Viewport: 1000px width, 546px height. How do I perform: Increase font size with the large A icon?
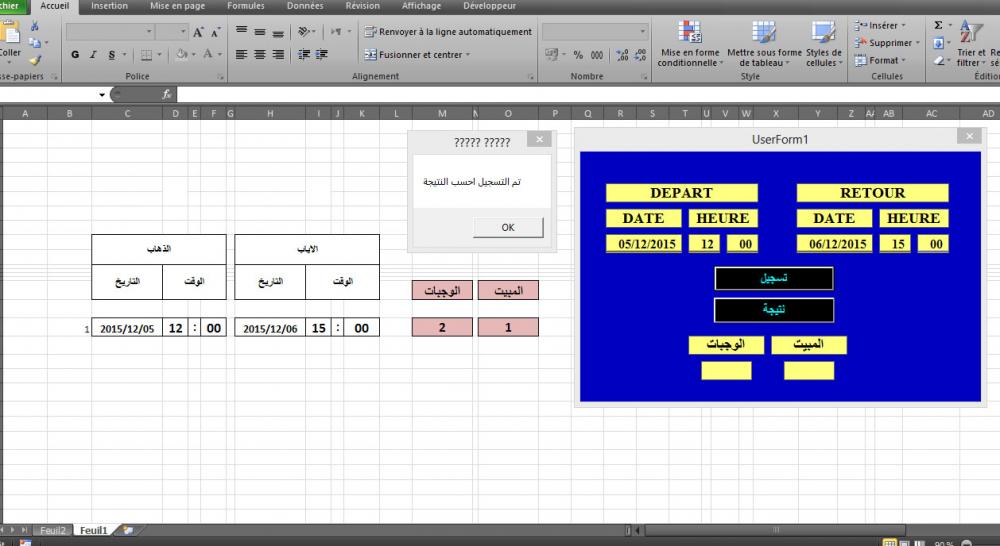[198, 32]
